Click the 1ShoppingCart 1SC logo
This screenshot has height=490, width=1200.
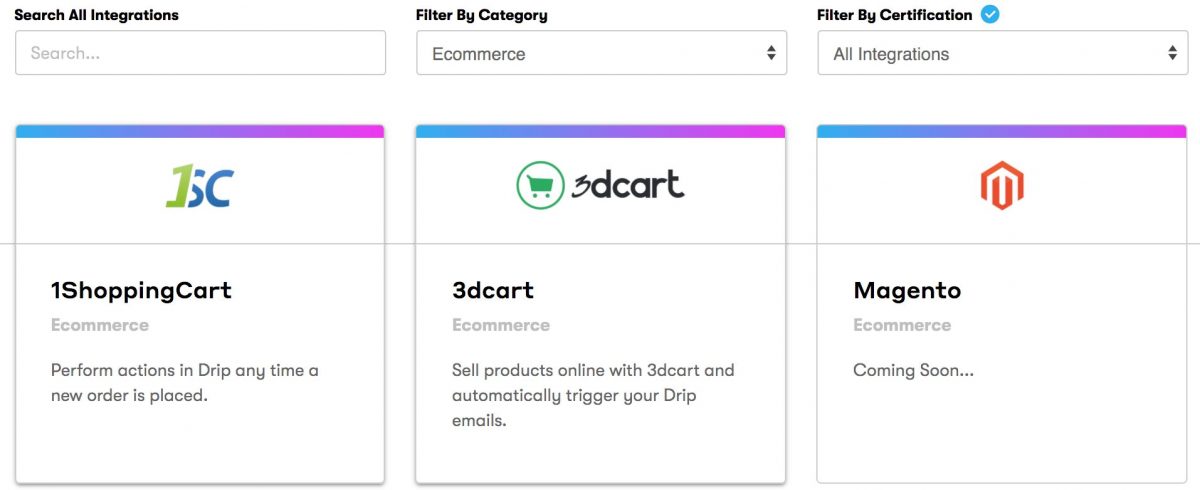click(x=198, y=186)
